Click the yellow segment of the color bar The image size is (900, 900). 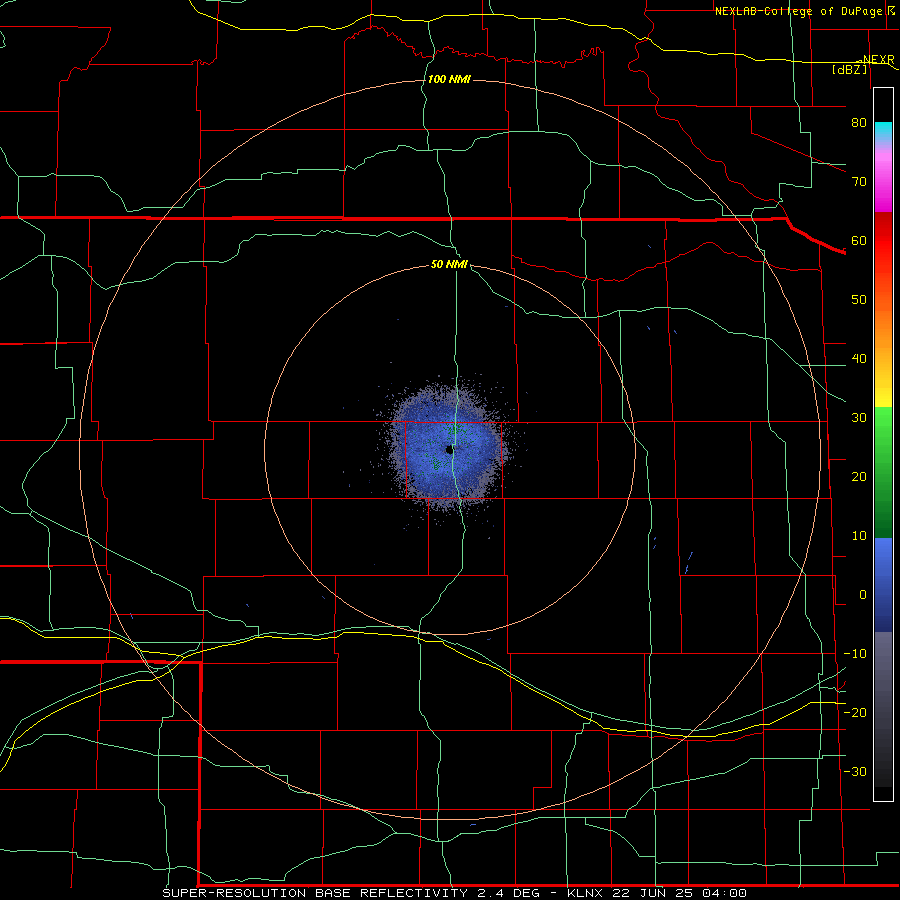pyautogui.click(x=883, y=396)
